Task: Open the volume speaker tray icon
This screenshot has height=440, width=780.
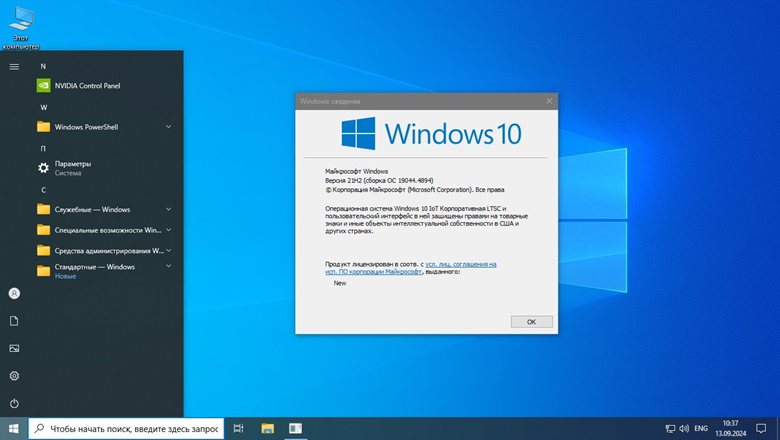Action: (684, 428)
